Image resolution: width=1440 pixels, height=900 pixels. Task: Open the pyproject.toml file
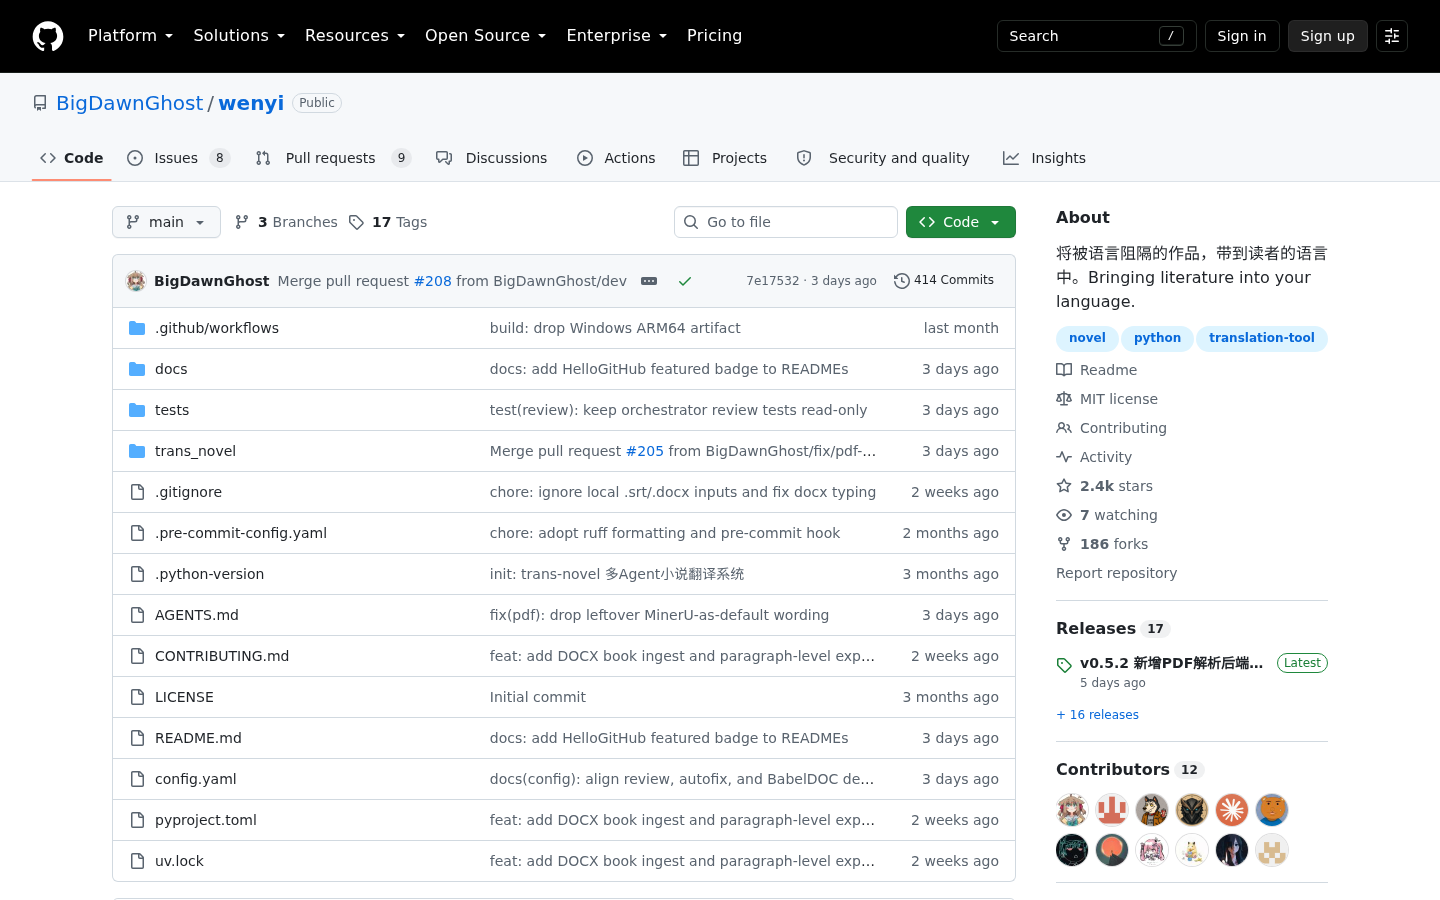click(x=206, y=820)
